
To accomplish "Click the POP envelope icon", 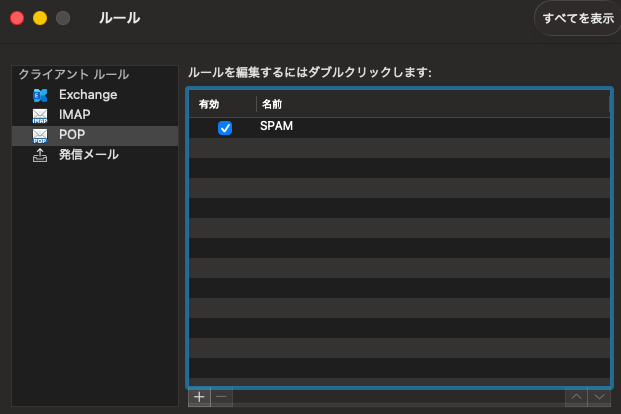I will 40,135.
